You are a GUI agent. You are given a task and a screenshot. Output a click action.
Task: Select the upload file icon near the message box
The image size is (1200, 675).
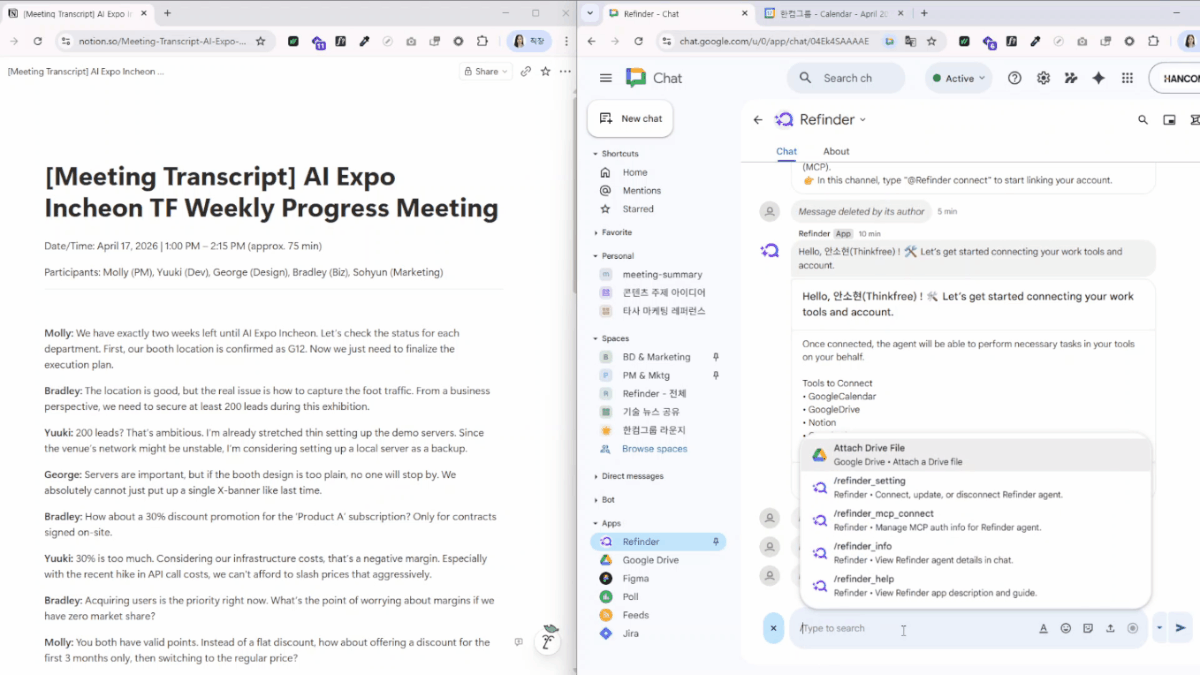(1110, 628)
